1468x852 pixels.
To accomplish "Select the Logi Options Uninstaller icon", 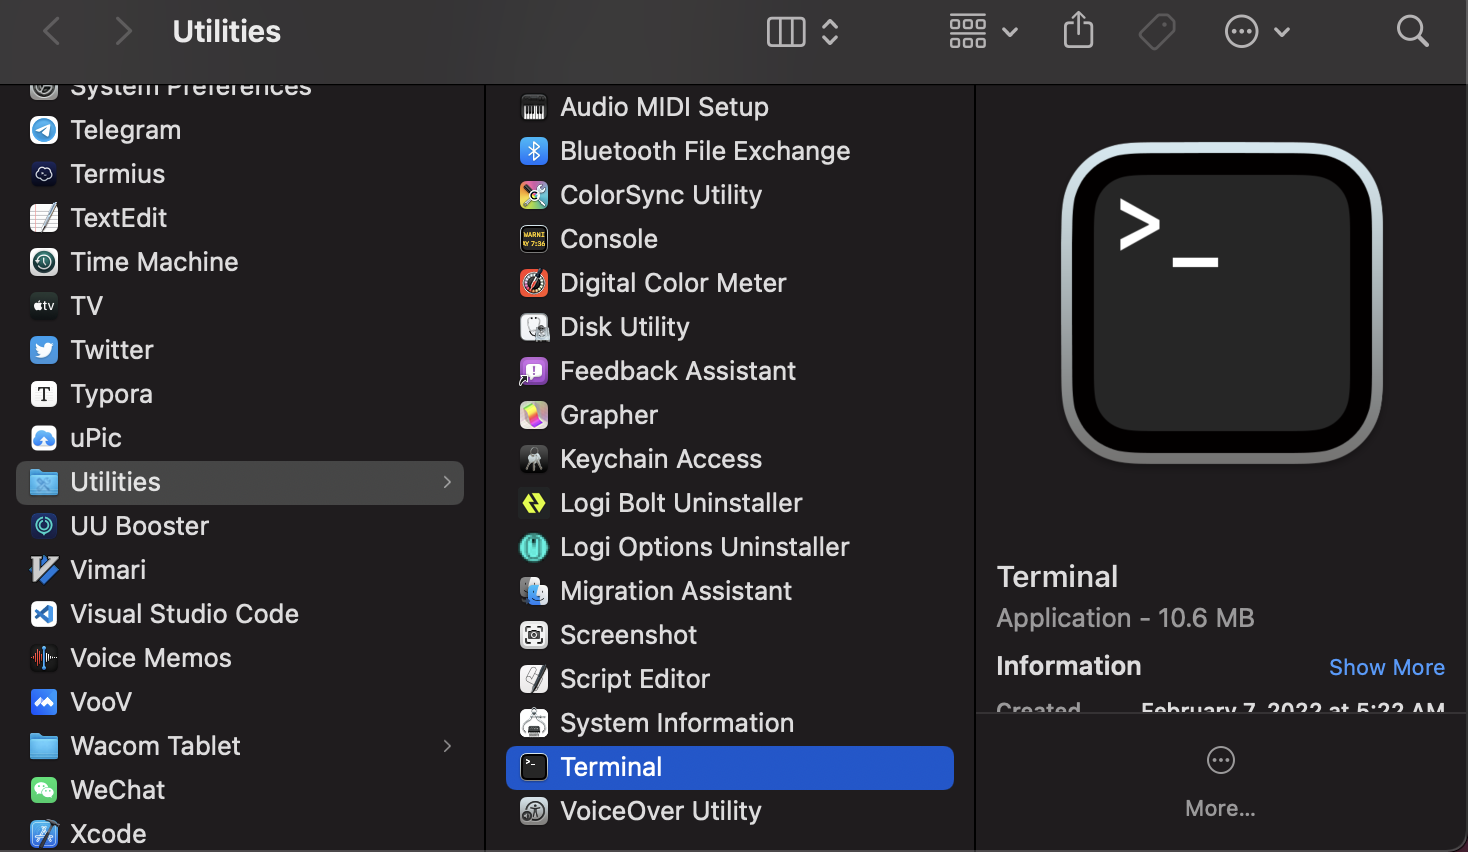I will tap(534, 547).
